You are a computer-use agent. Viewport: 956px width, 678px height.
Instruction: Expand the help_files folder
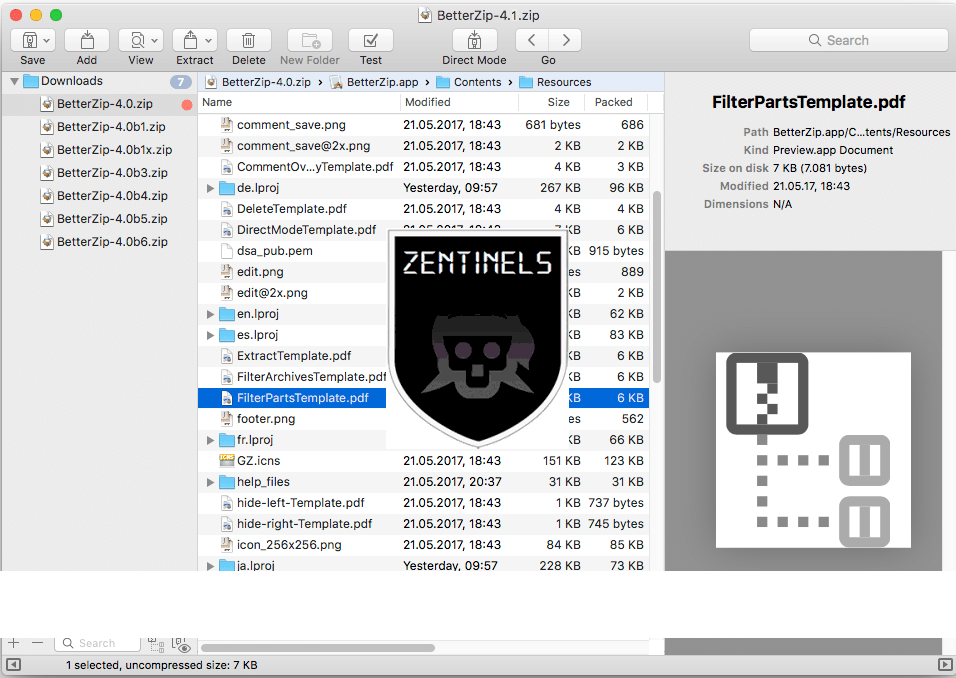[210, 482]
